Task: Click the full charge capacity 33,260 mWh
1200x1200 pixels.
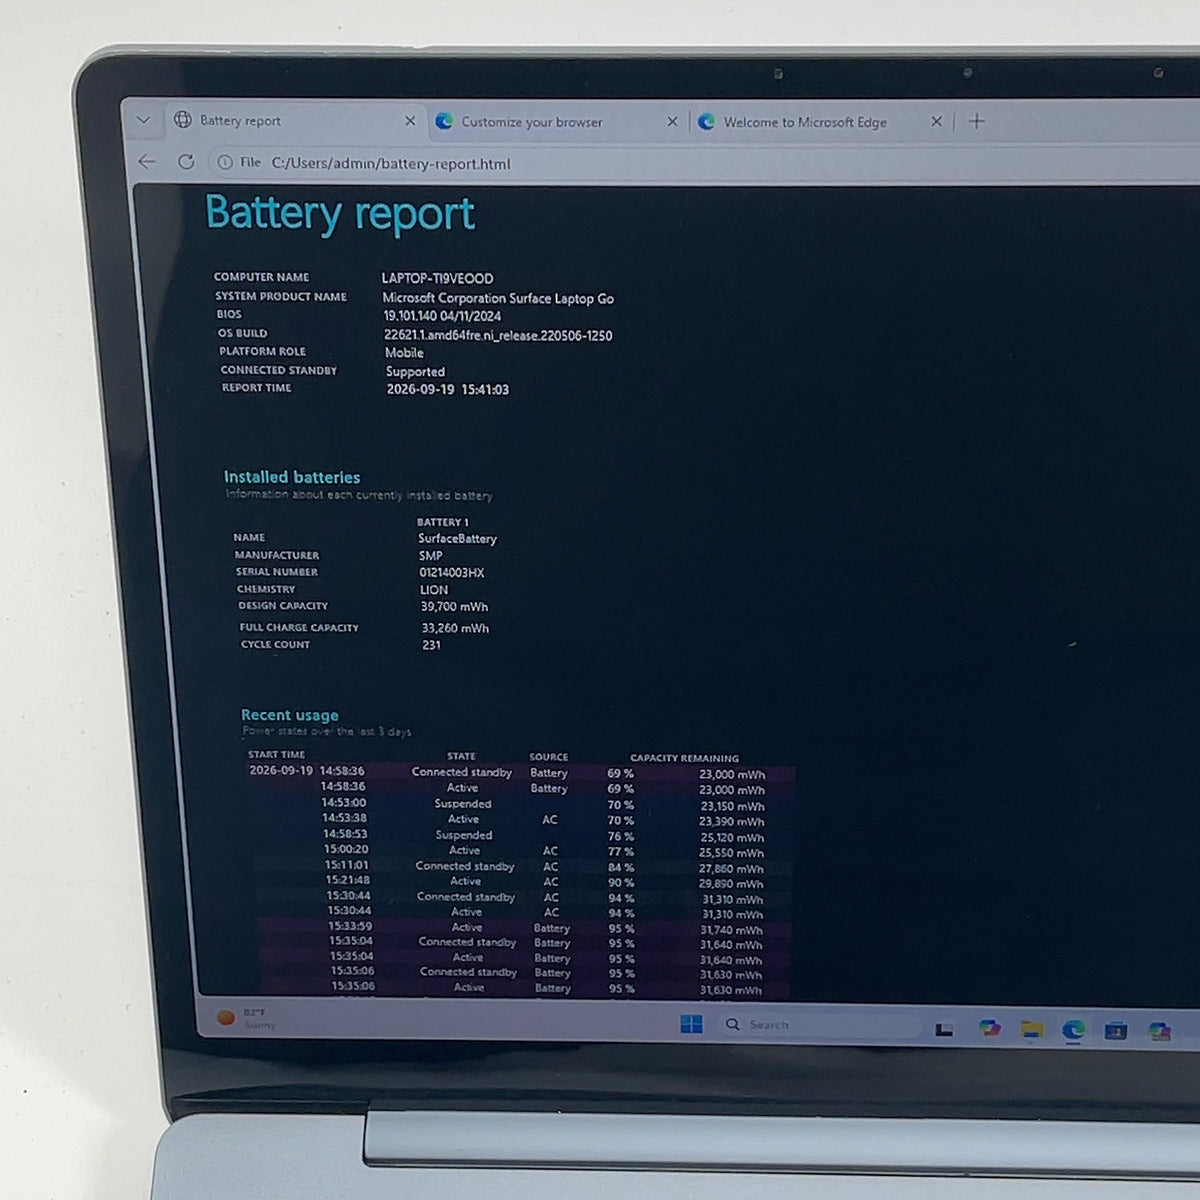Action: click(455, 628)
